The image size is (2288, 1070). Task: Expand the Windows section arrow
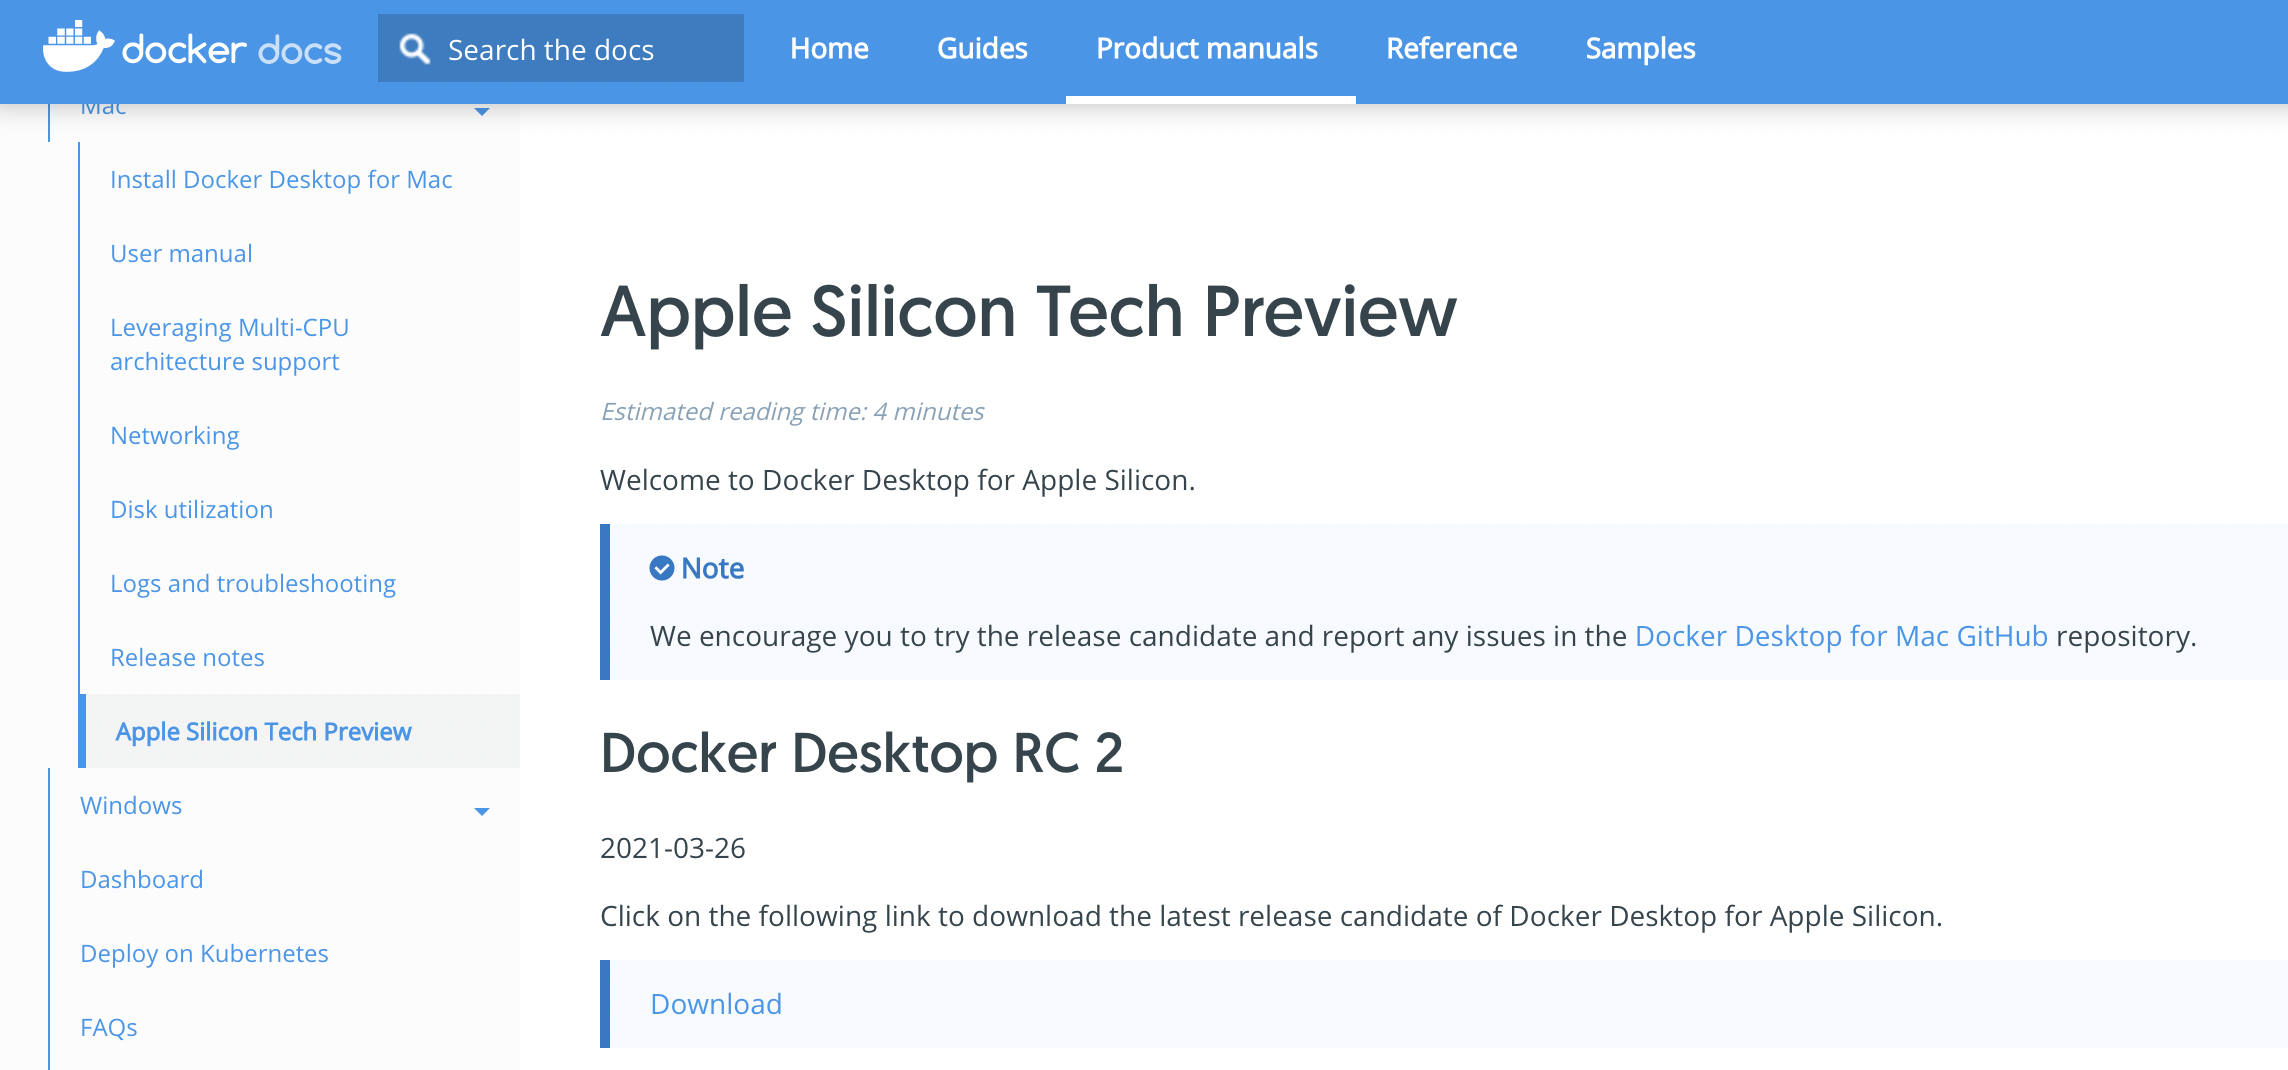[x=482, y=811]
